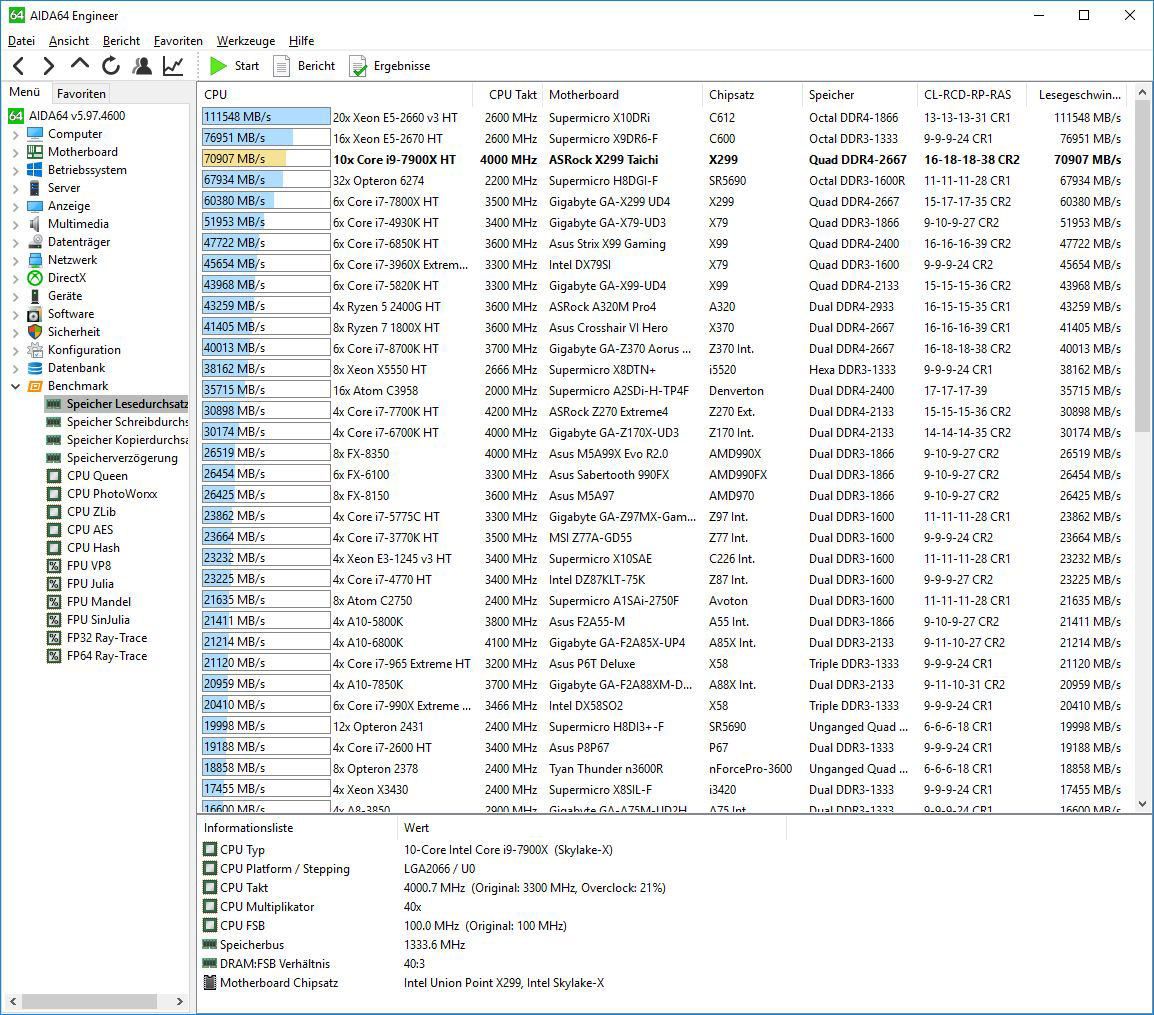Open the user management icon in toolbar

[x=142, y=66]
